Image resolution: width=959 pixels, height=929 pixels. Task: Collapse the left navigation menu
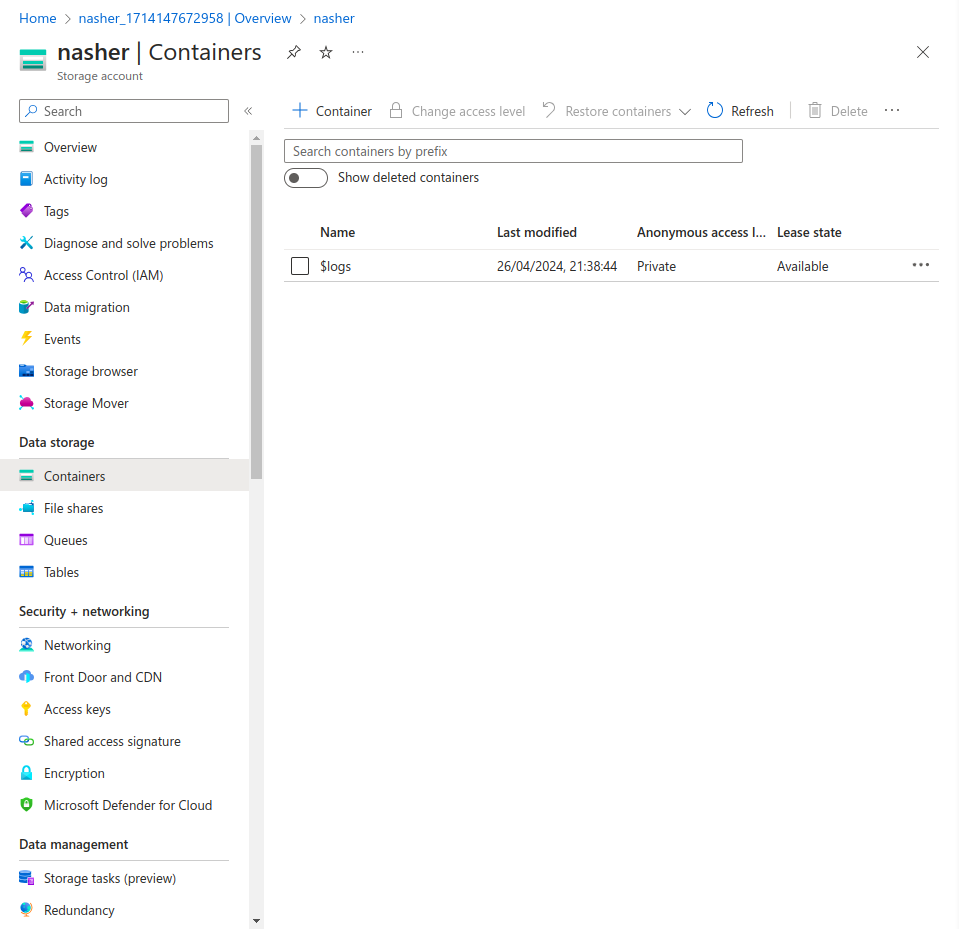click(x=248, y=111)
